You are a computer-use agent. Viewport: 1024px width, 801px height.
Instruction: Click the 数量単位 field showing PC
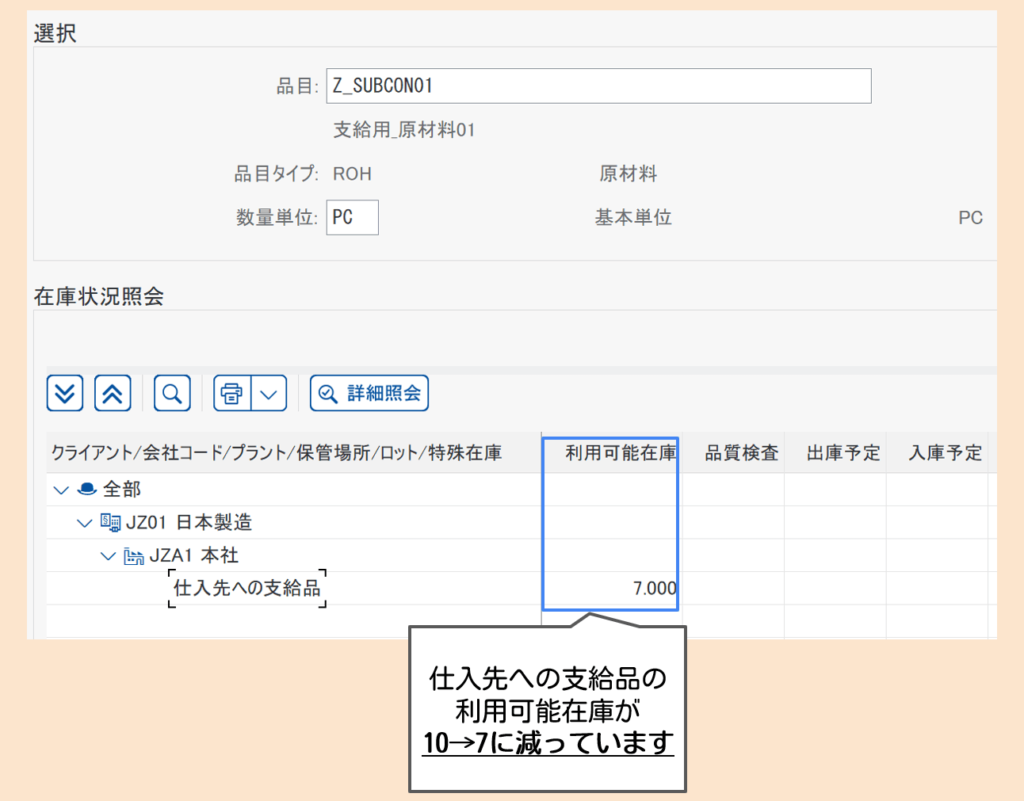point(352,217)
